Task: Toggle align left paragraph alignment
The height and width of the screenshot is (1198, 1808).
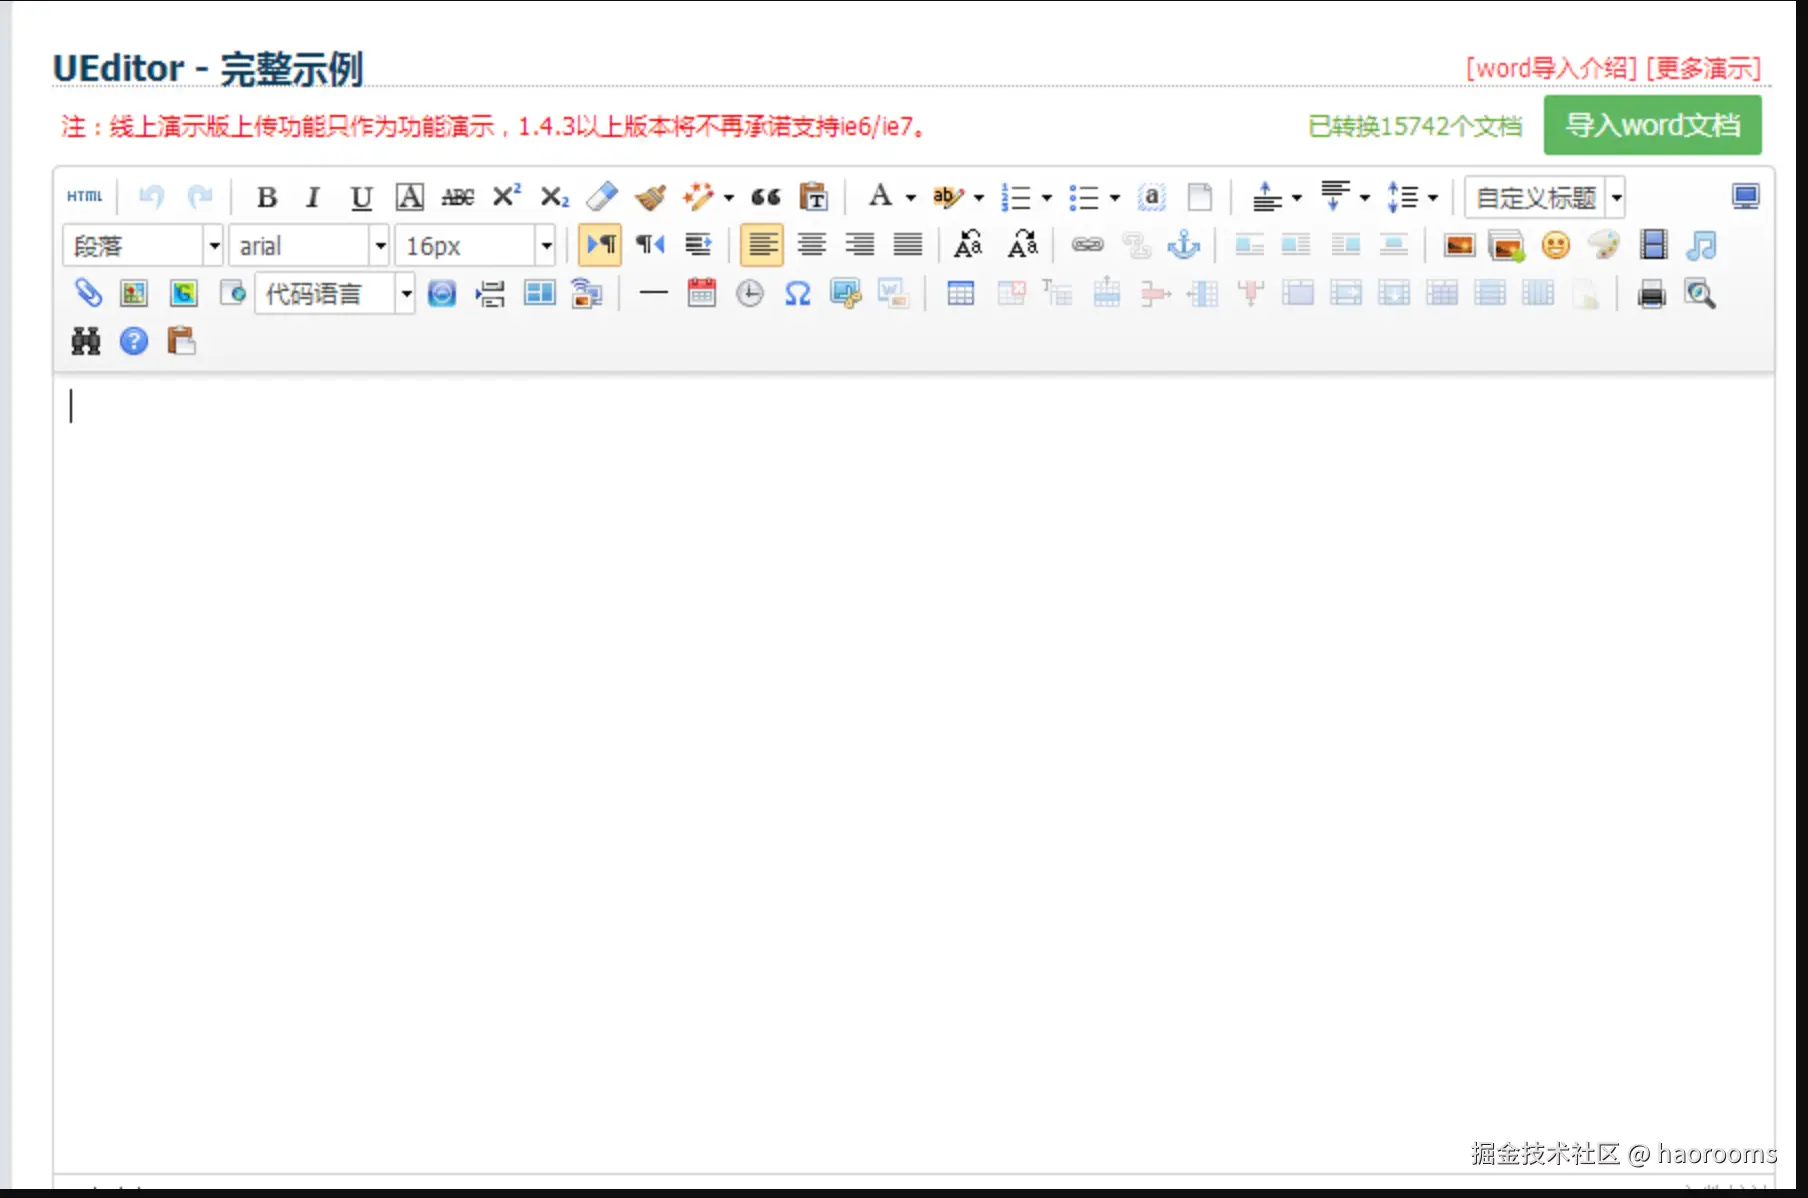Action: 763,245
